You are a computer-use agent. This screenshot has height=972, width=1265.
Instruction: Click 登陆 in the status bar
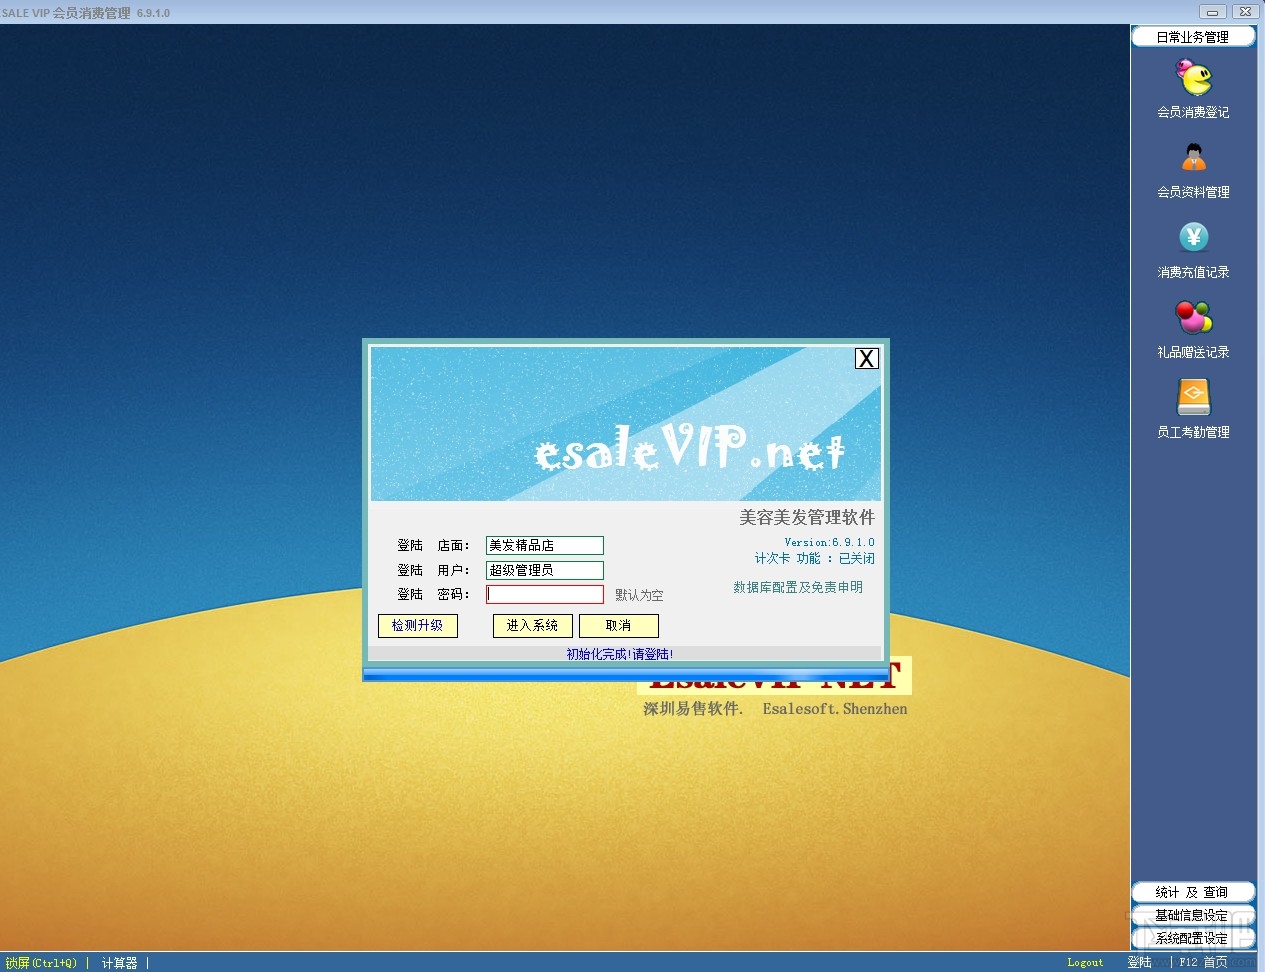pyautogui.click(x=1140, y=962)
